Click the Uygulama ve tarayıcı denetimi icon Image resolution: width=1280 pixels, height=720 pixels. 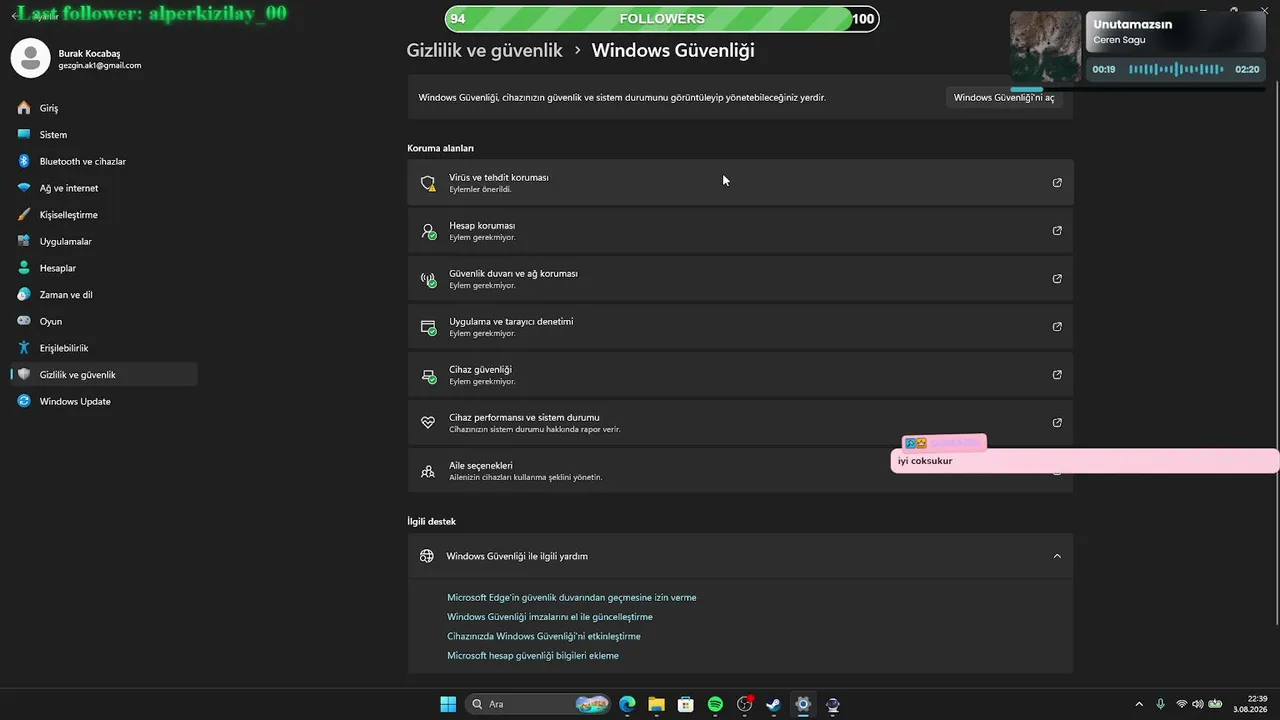click(428, 327)
